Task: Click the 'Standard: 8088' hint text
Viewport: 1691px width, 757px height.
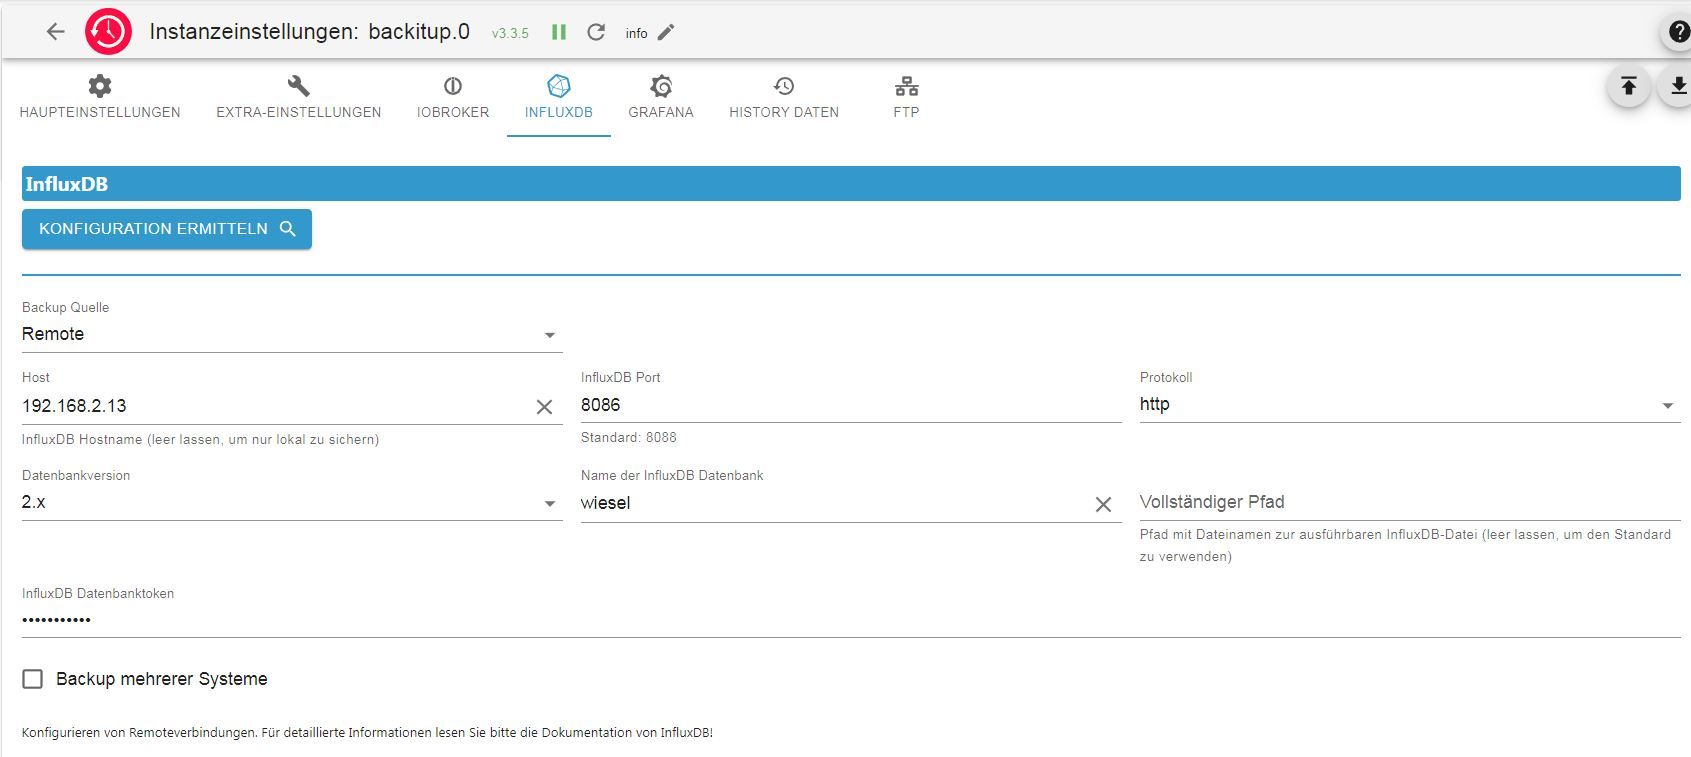Action: [x=629, y=437]
